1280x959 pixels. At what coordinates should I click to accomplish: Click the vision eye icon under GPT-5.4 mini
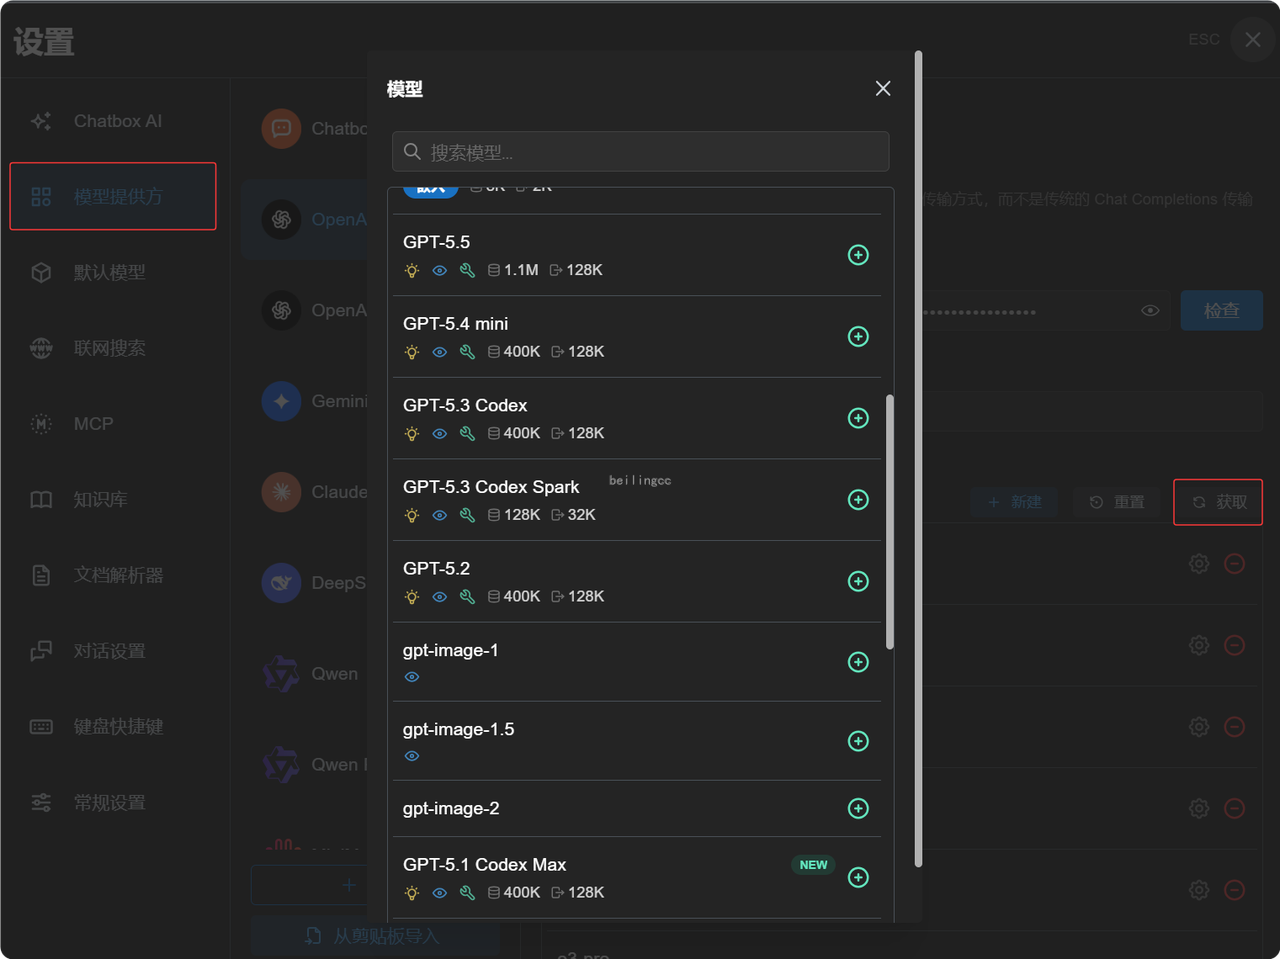click(x=439, y=352)
